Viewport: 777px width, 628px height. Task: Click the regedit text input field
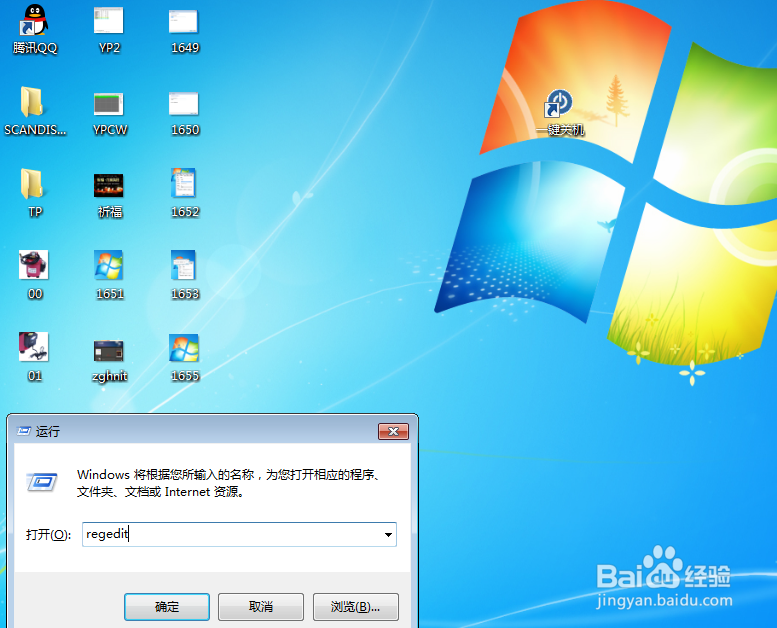239,535
